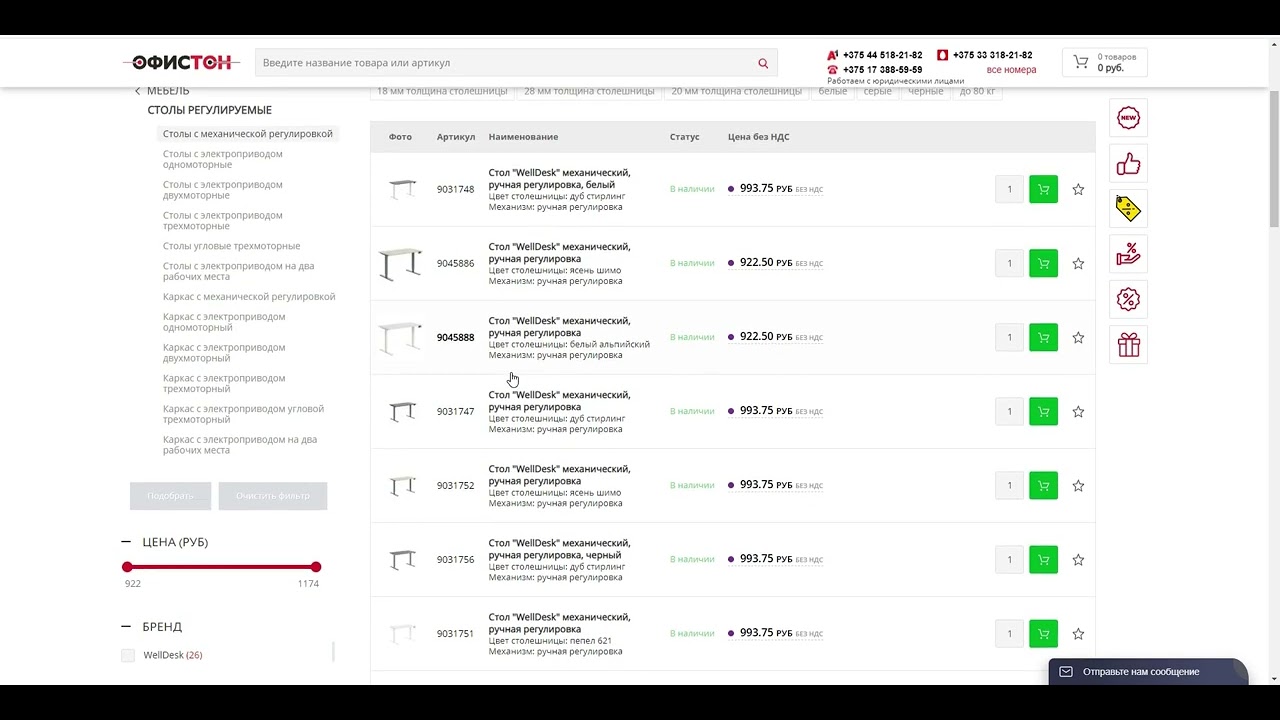Sort by Артикул column header
This screenshot has height=720, width=1280.
(456, 137)
